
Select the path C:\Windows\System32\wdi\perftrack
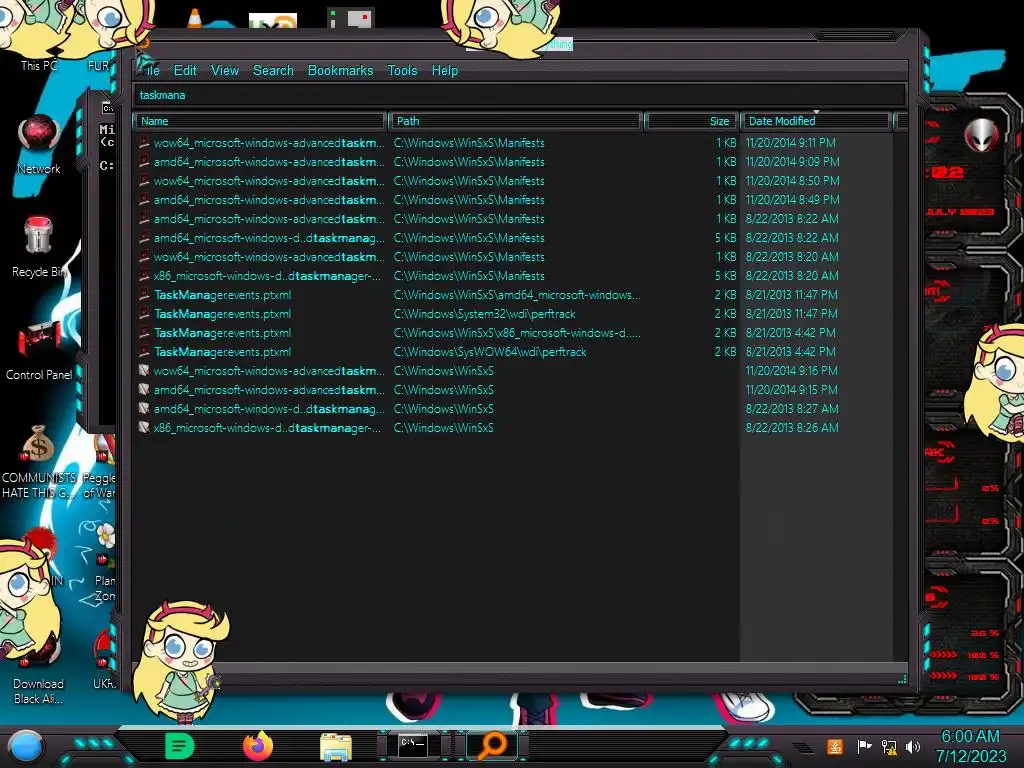(485, 314)
